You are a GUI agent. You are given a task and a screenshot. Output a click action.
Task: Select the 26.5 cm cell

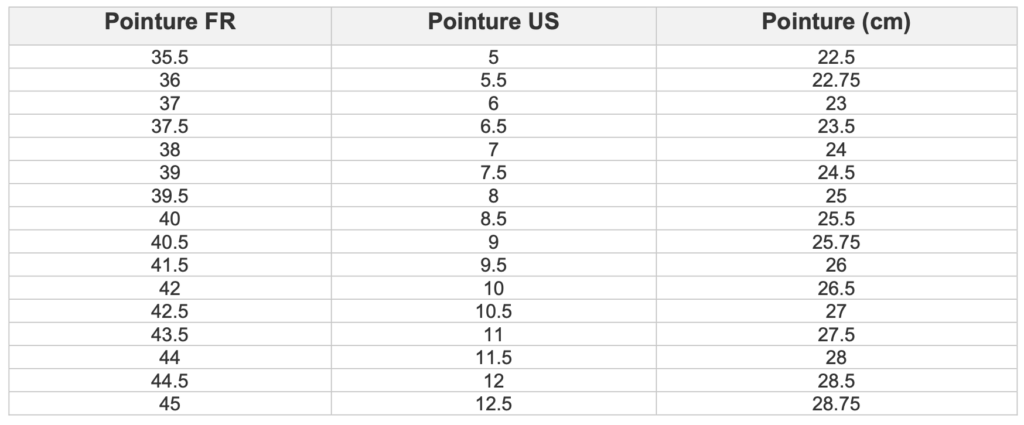click(x=836, y=288)
